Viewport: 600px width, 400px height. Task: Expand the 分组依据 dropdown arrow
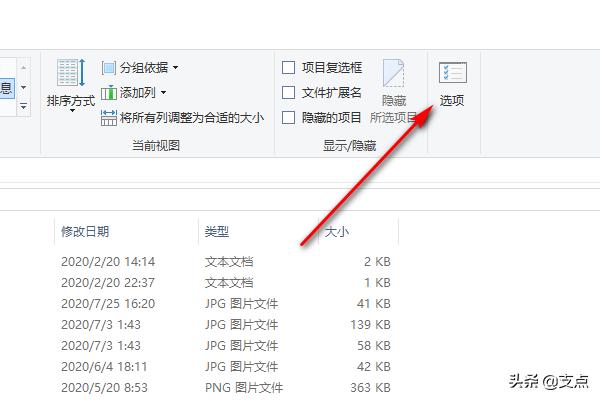click(175, 68)
